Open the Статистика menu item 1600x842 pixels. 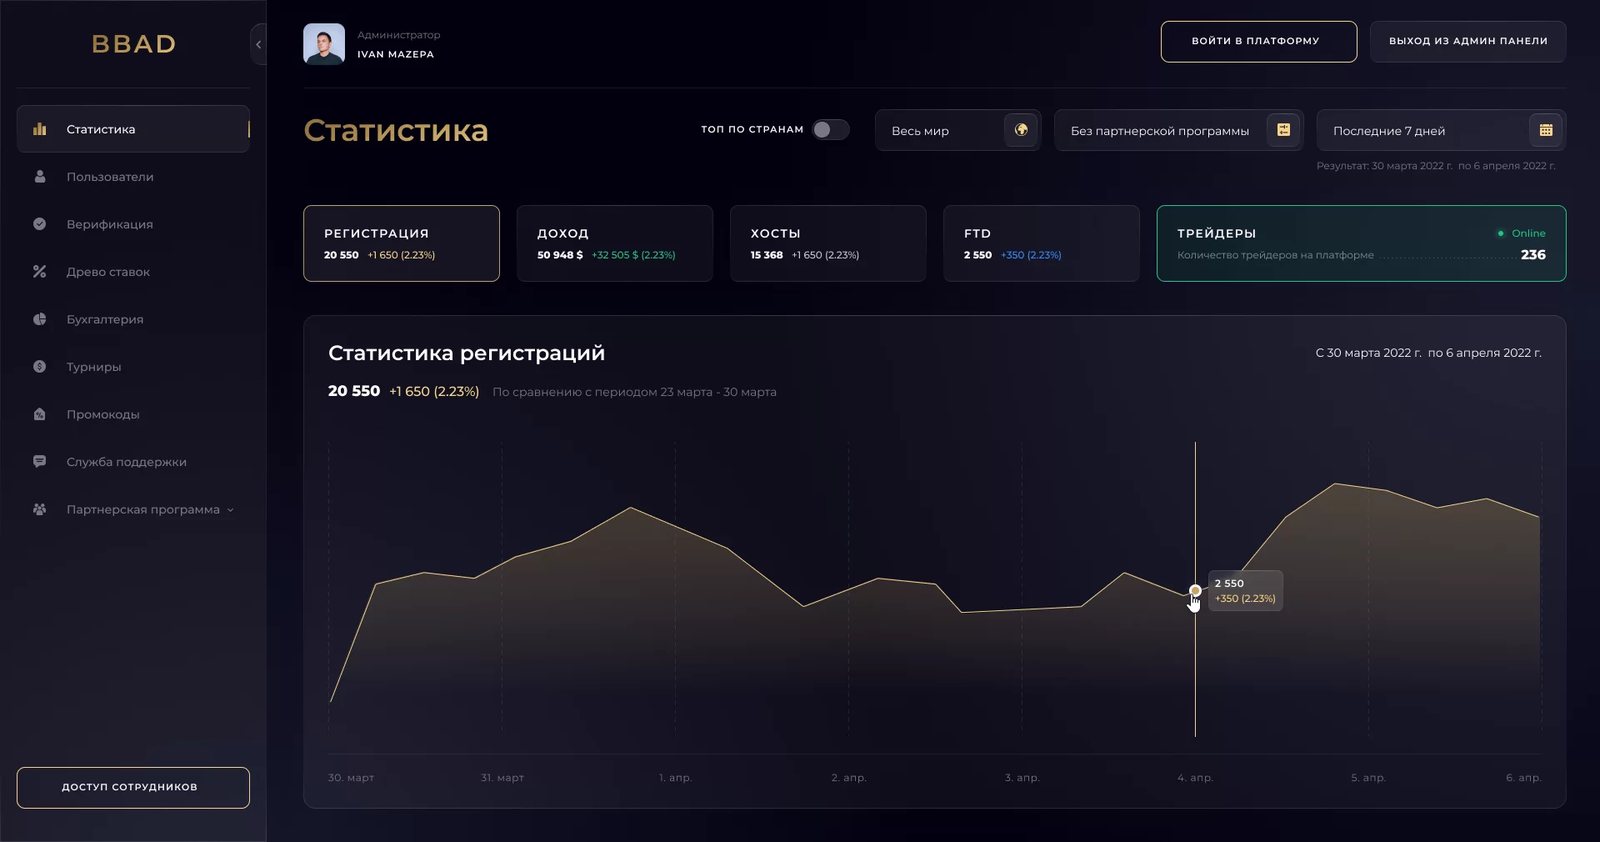click(x=133, y=129)
